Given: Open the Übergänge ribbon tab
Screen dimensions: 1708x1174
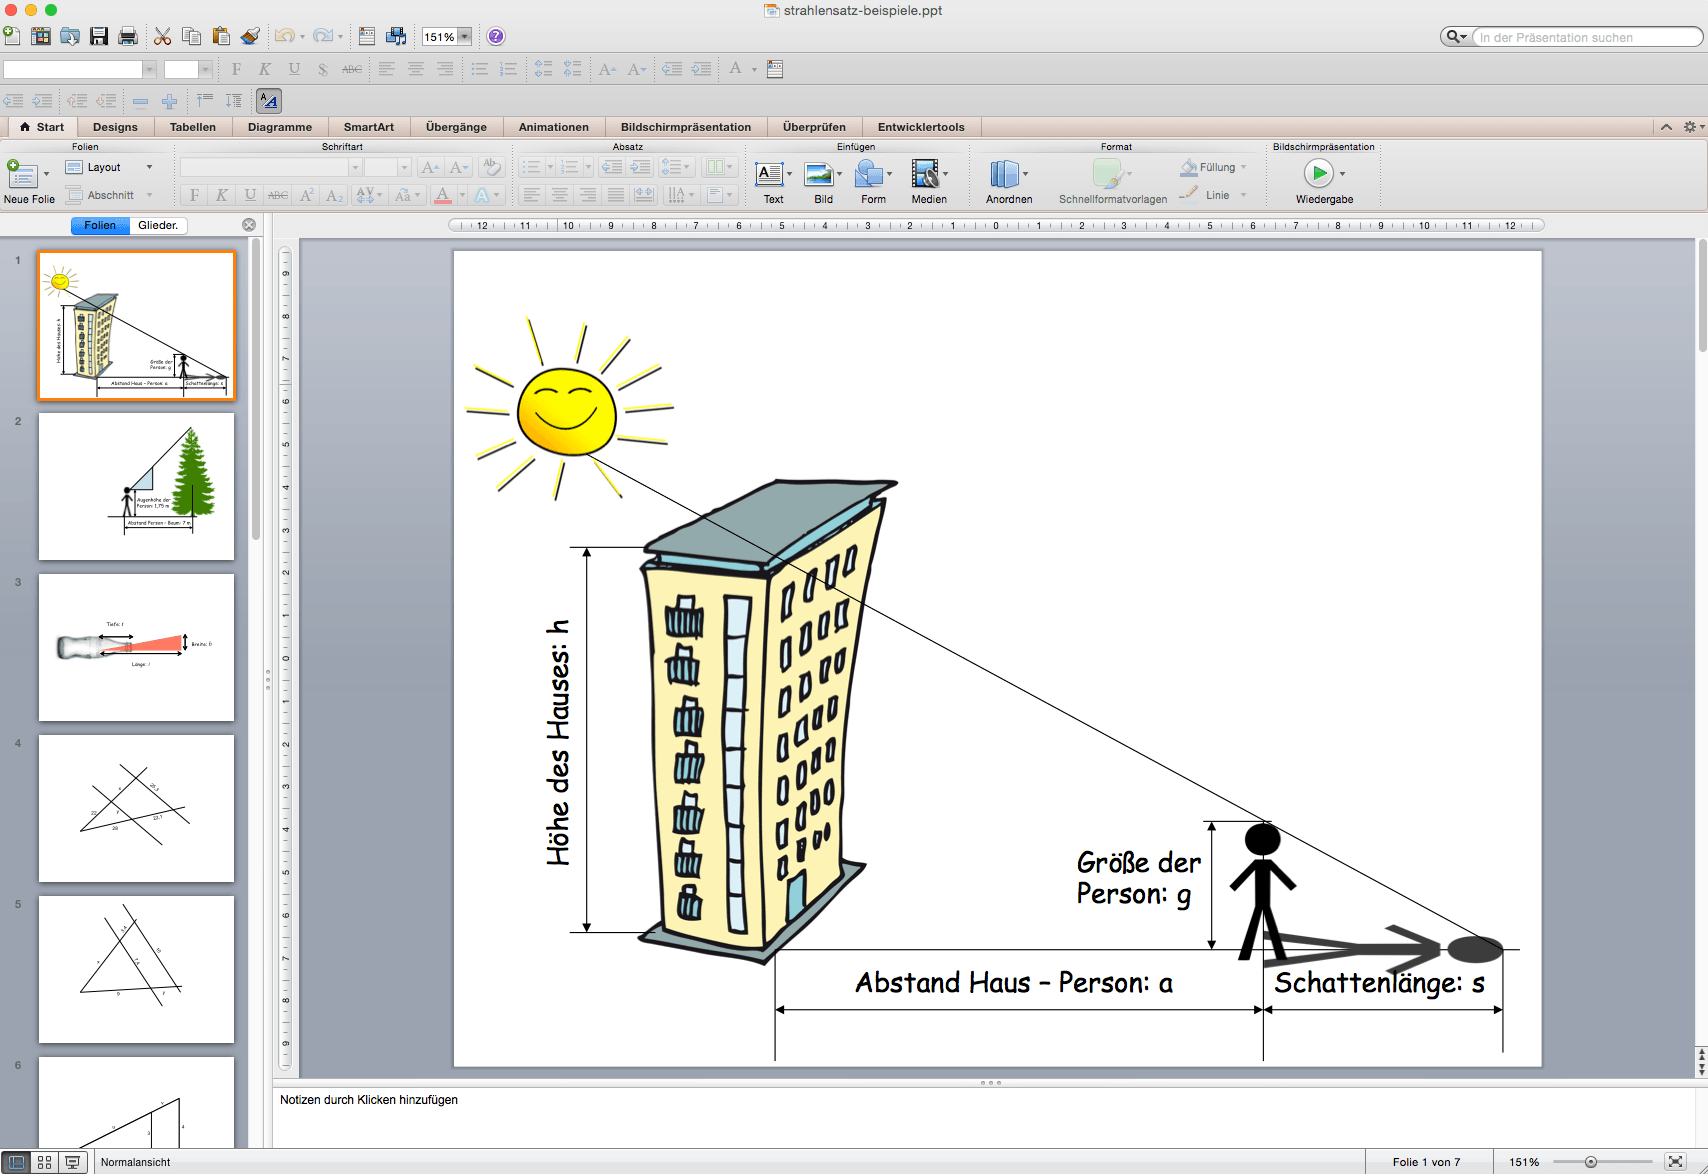Looking at the screenshot, I should coord(456,127).
